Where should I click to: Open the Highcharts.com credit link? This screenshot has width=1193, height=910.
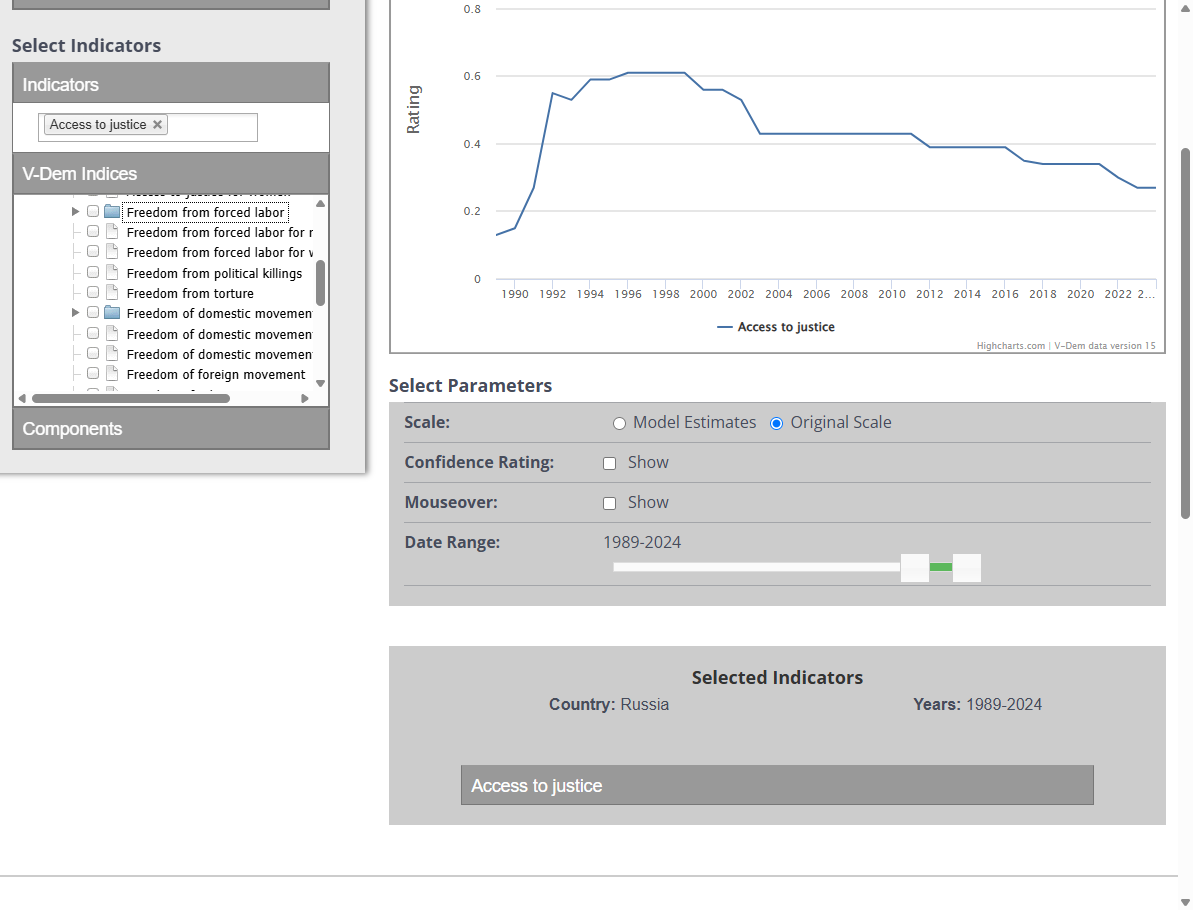click(1010, 345)
